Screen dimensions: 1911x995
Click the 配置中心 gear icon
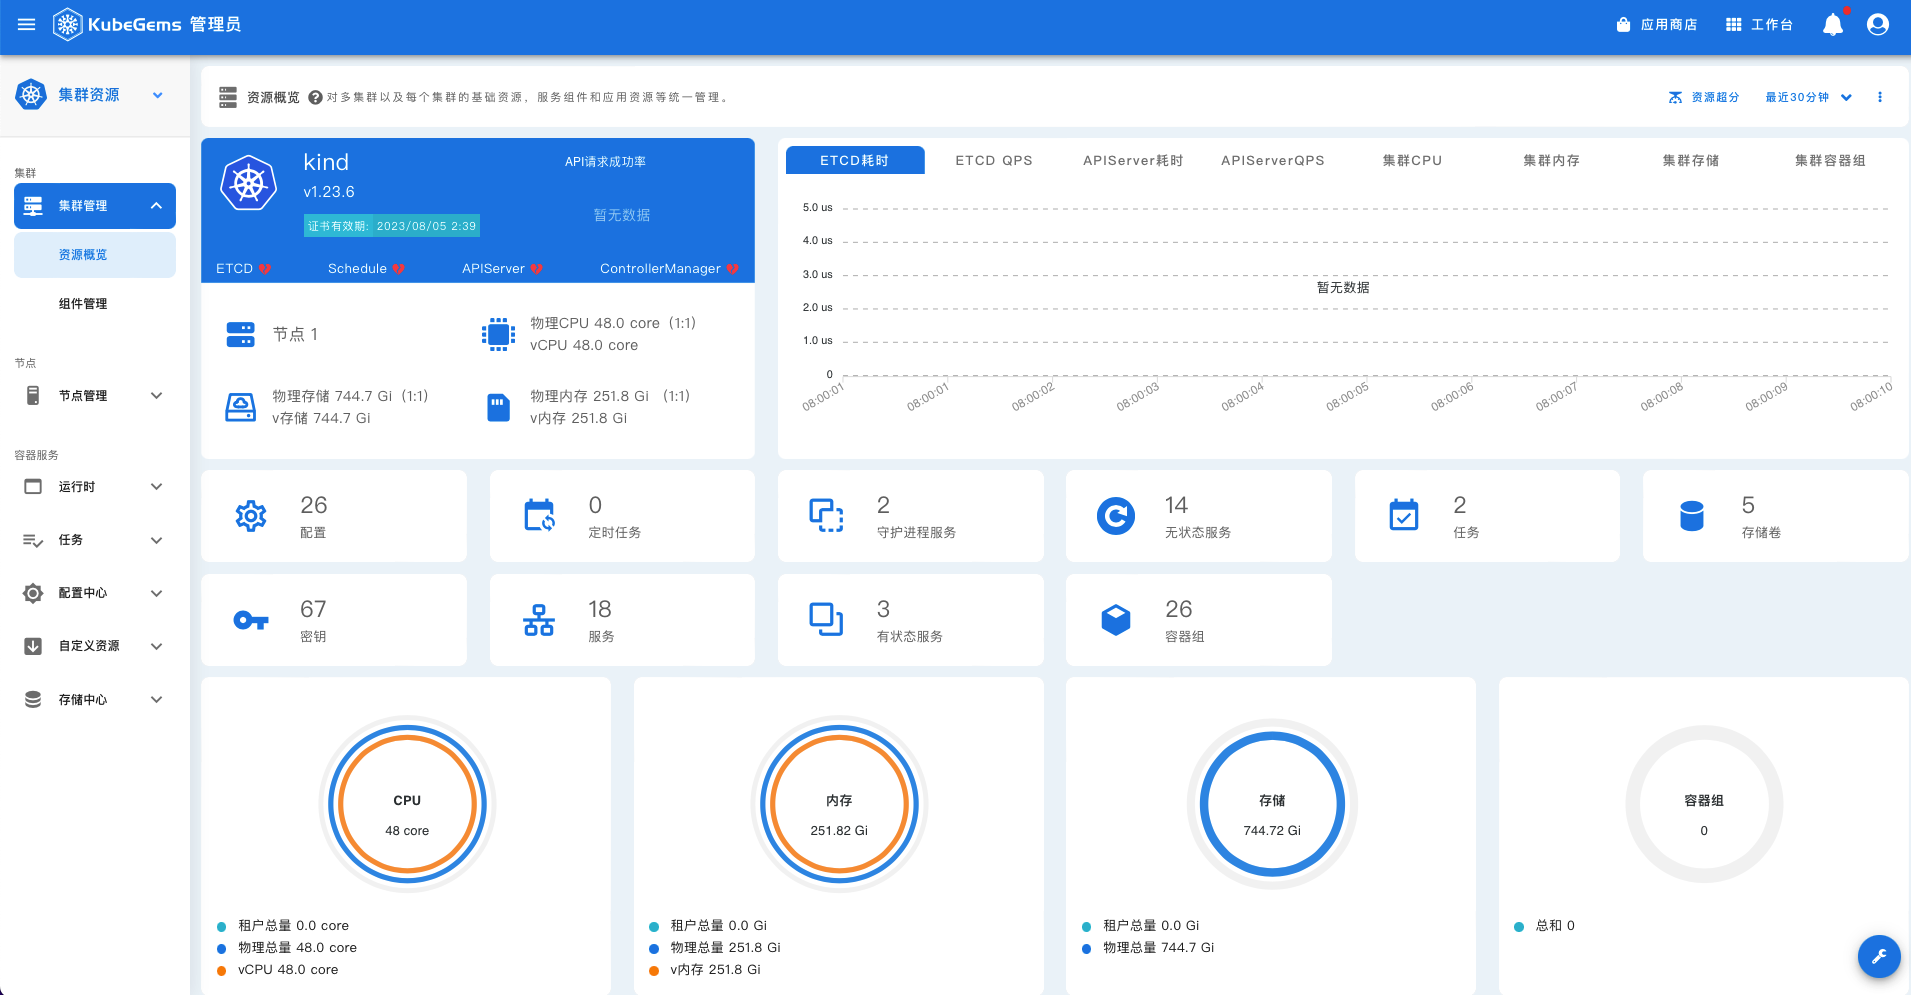coord(33,593)
